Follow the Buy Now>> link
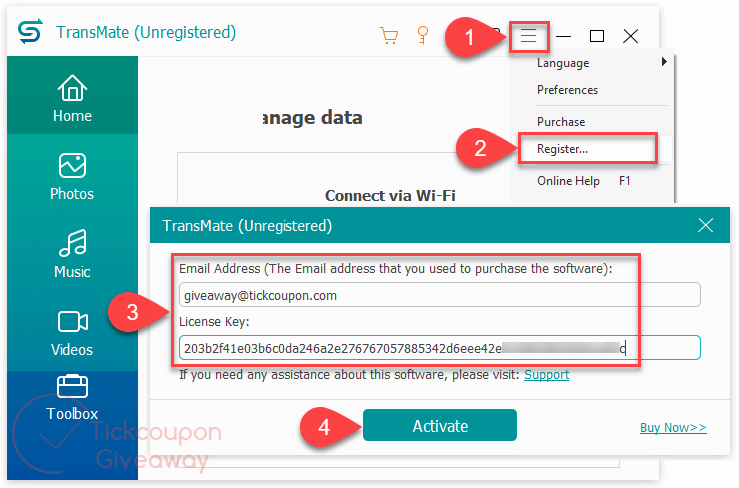Image resolution: width=739 pixels, height=488 pixels. tap(673, 428)
